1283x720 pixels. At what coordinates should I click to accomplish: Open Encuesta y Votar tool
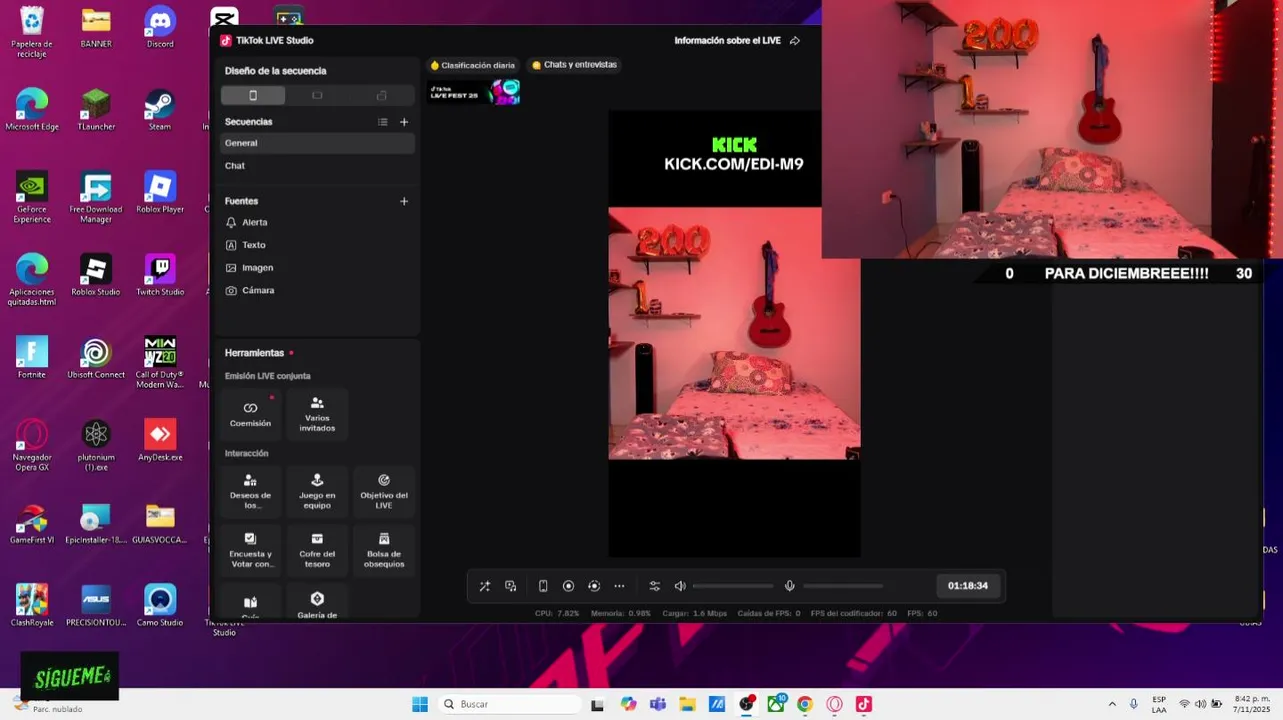tap(250, 550)
